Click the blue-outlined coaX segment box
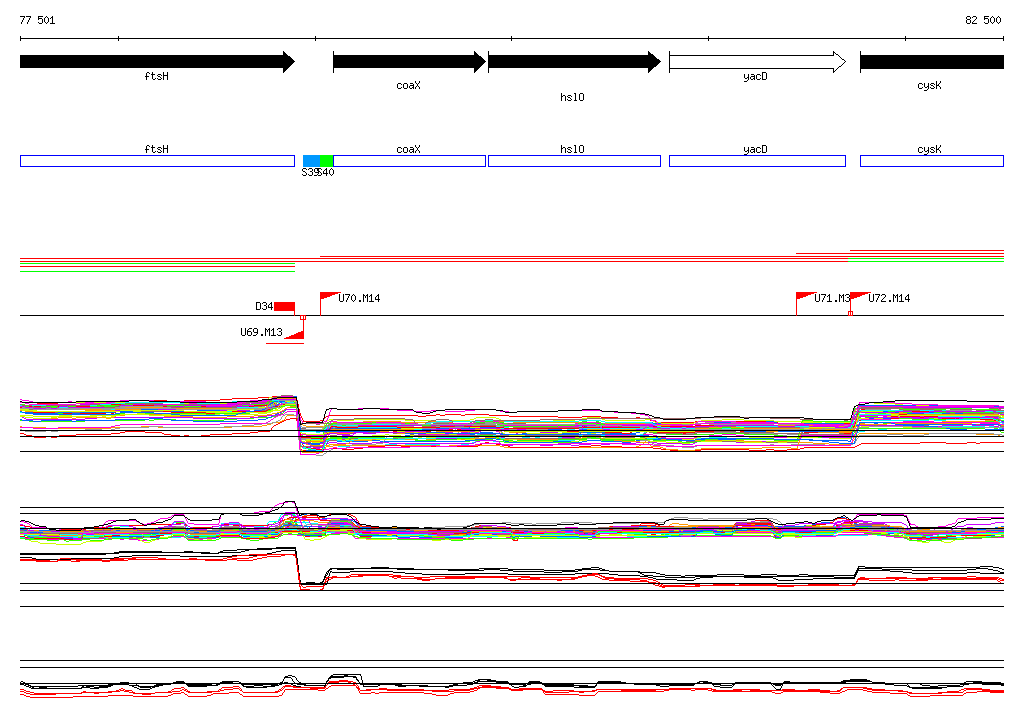 (409, 161)
